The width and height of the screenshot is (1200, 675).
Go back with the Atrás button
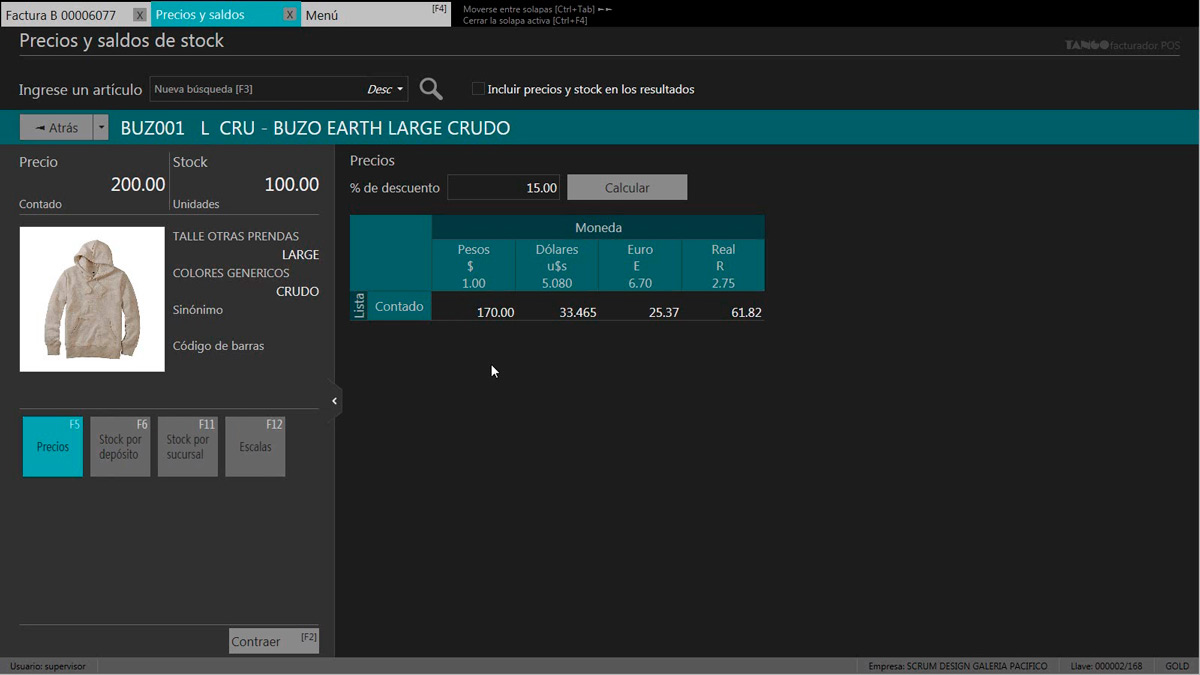coord(56,128)
